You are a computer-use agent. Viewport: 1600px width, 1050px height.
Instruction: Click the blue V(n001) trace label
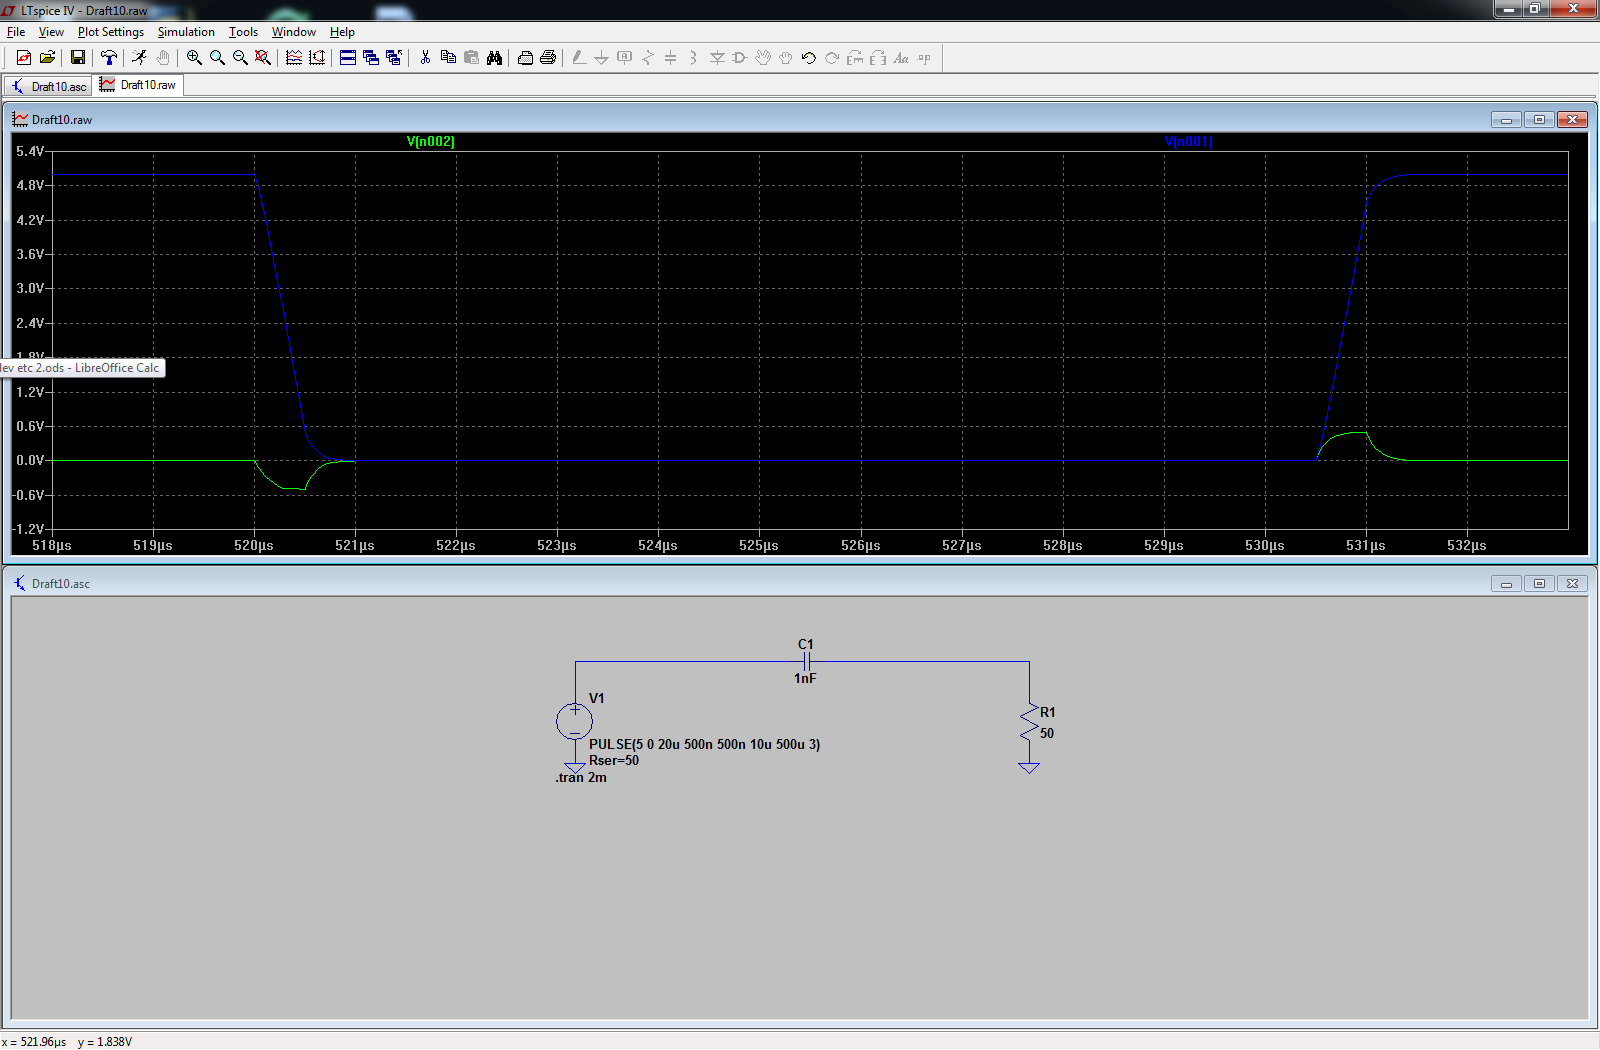[x=1189, y=141]
